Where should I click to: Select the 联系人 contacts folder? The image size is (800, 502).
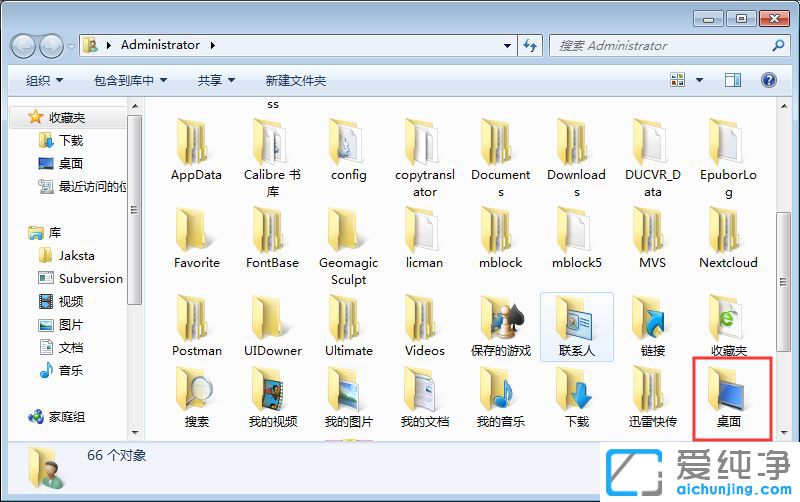click(577, 327)
